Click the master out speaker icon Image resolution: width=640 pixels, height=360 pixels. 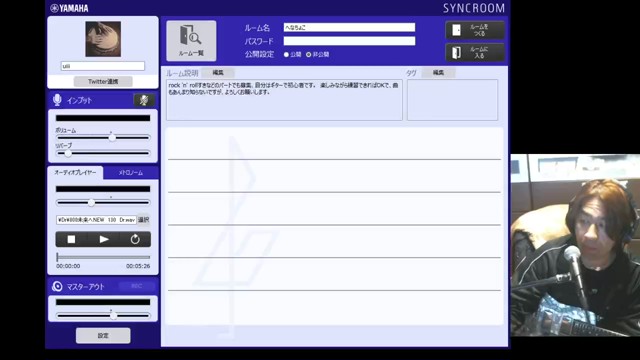[x=57, y=287]
